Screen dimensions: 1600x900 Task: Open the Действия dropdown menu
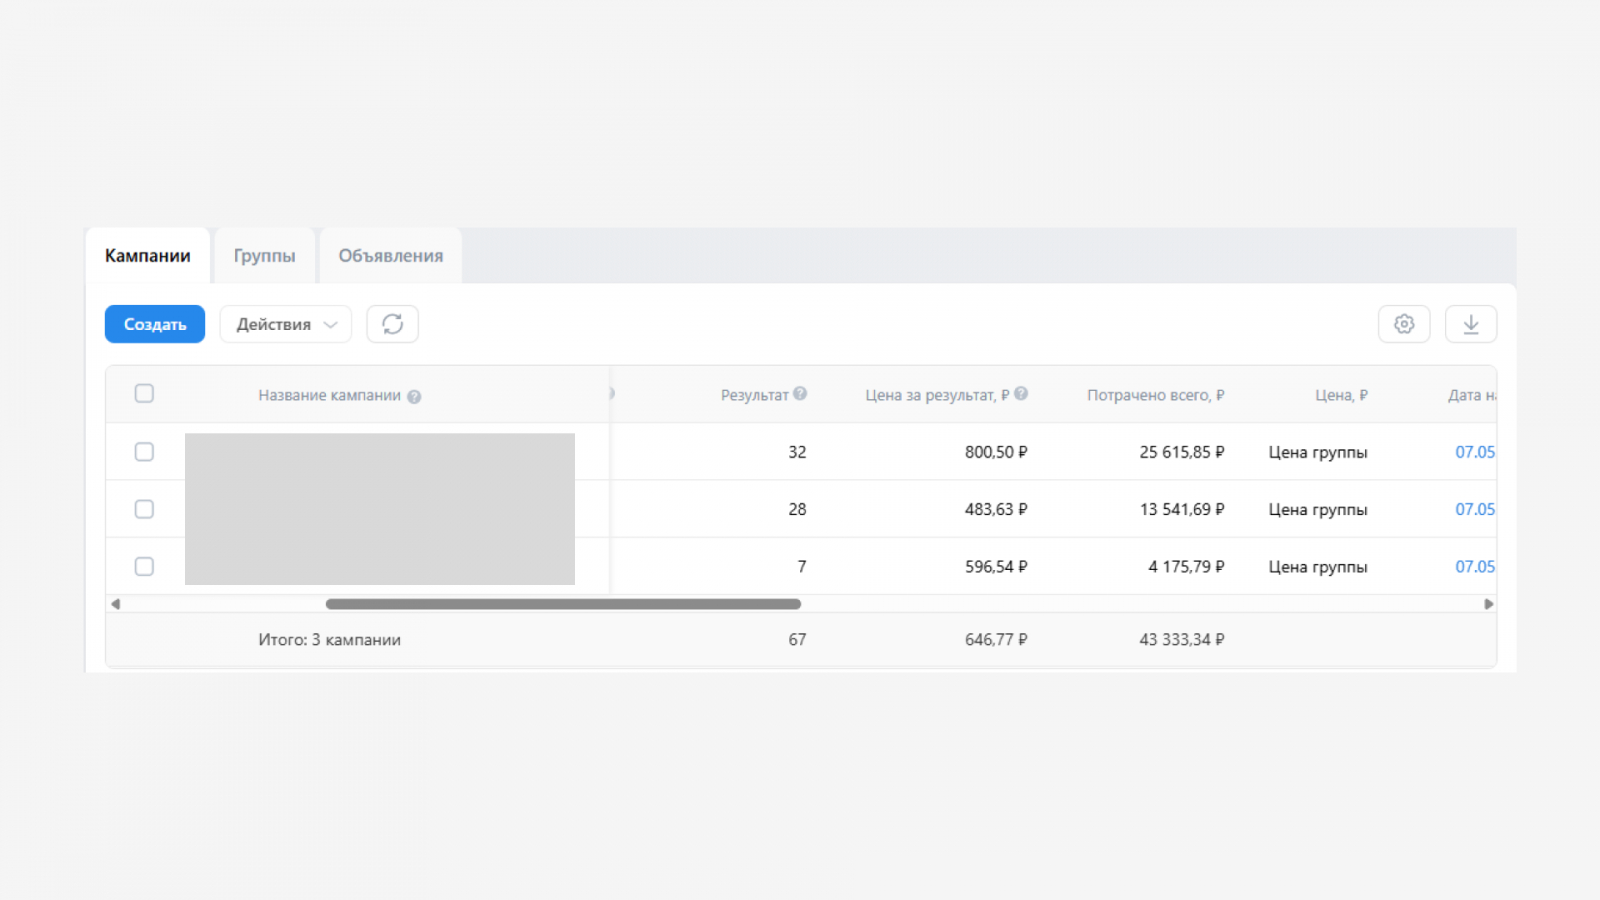[x=285, y=324]
